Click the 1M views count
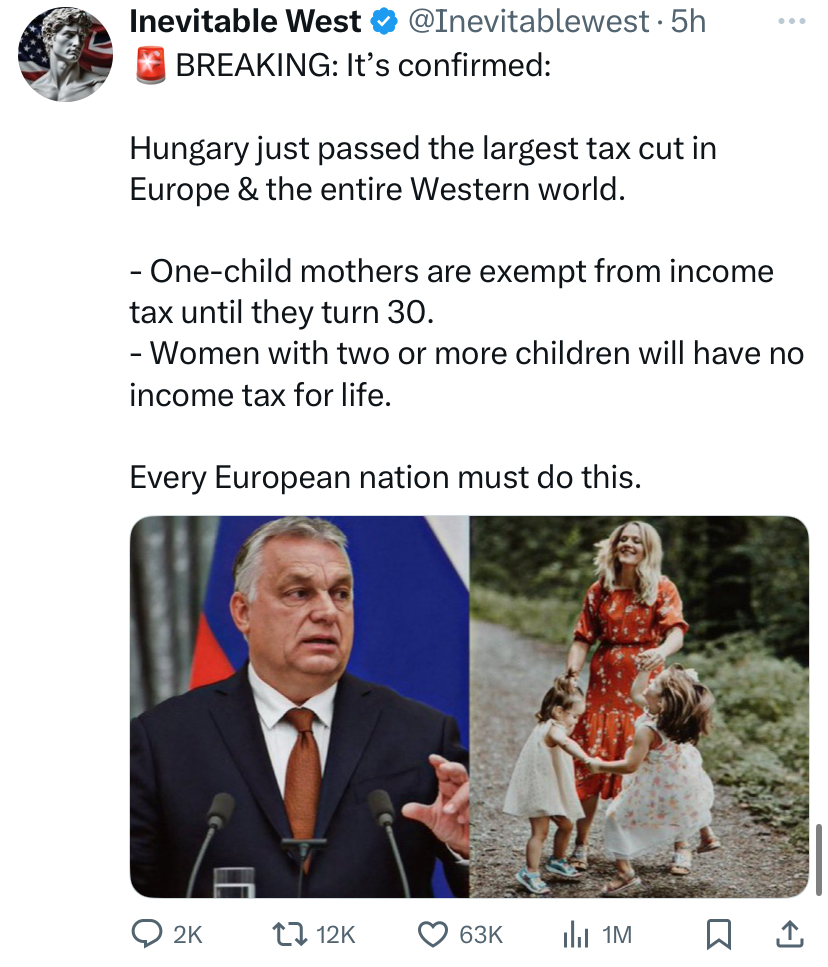This screenshot has height=967, width=828. click(x=617, y=935)
